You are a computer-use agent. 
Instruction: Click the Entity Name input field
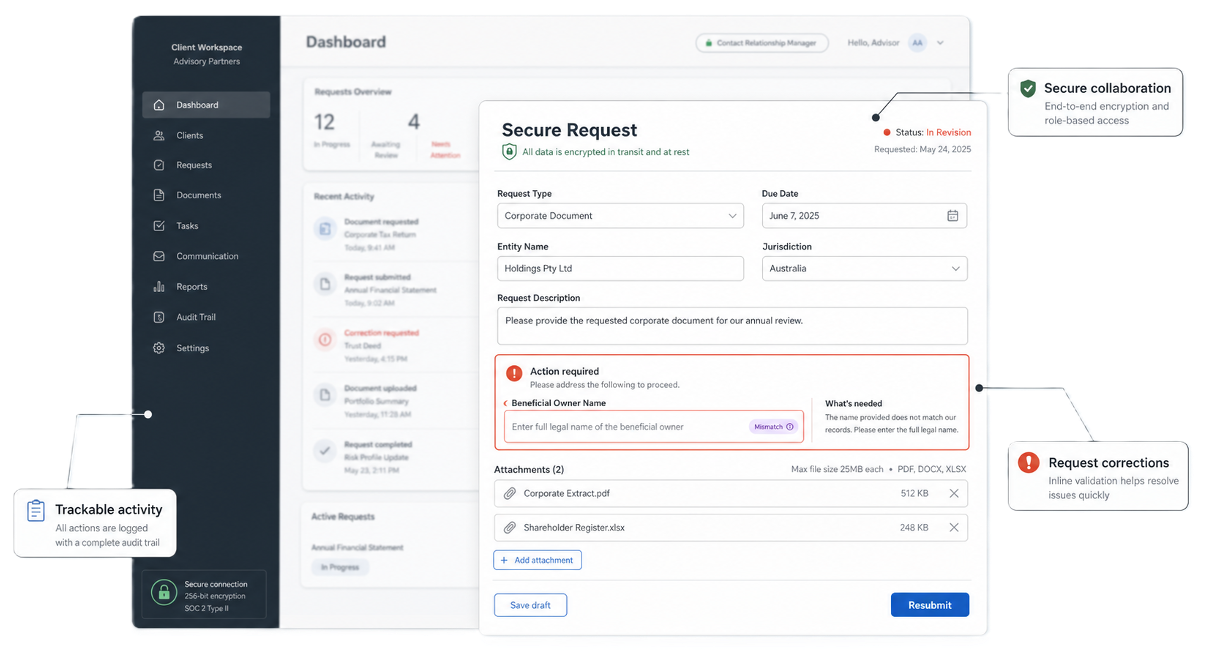(620, 268)
